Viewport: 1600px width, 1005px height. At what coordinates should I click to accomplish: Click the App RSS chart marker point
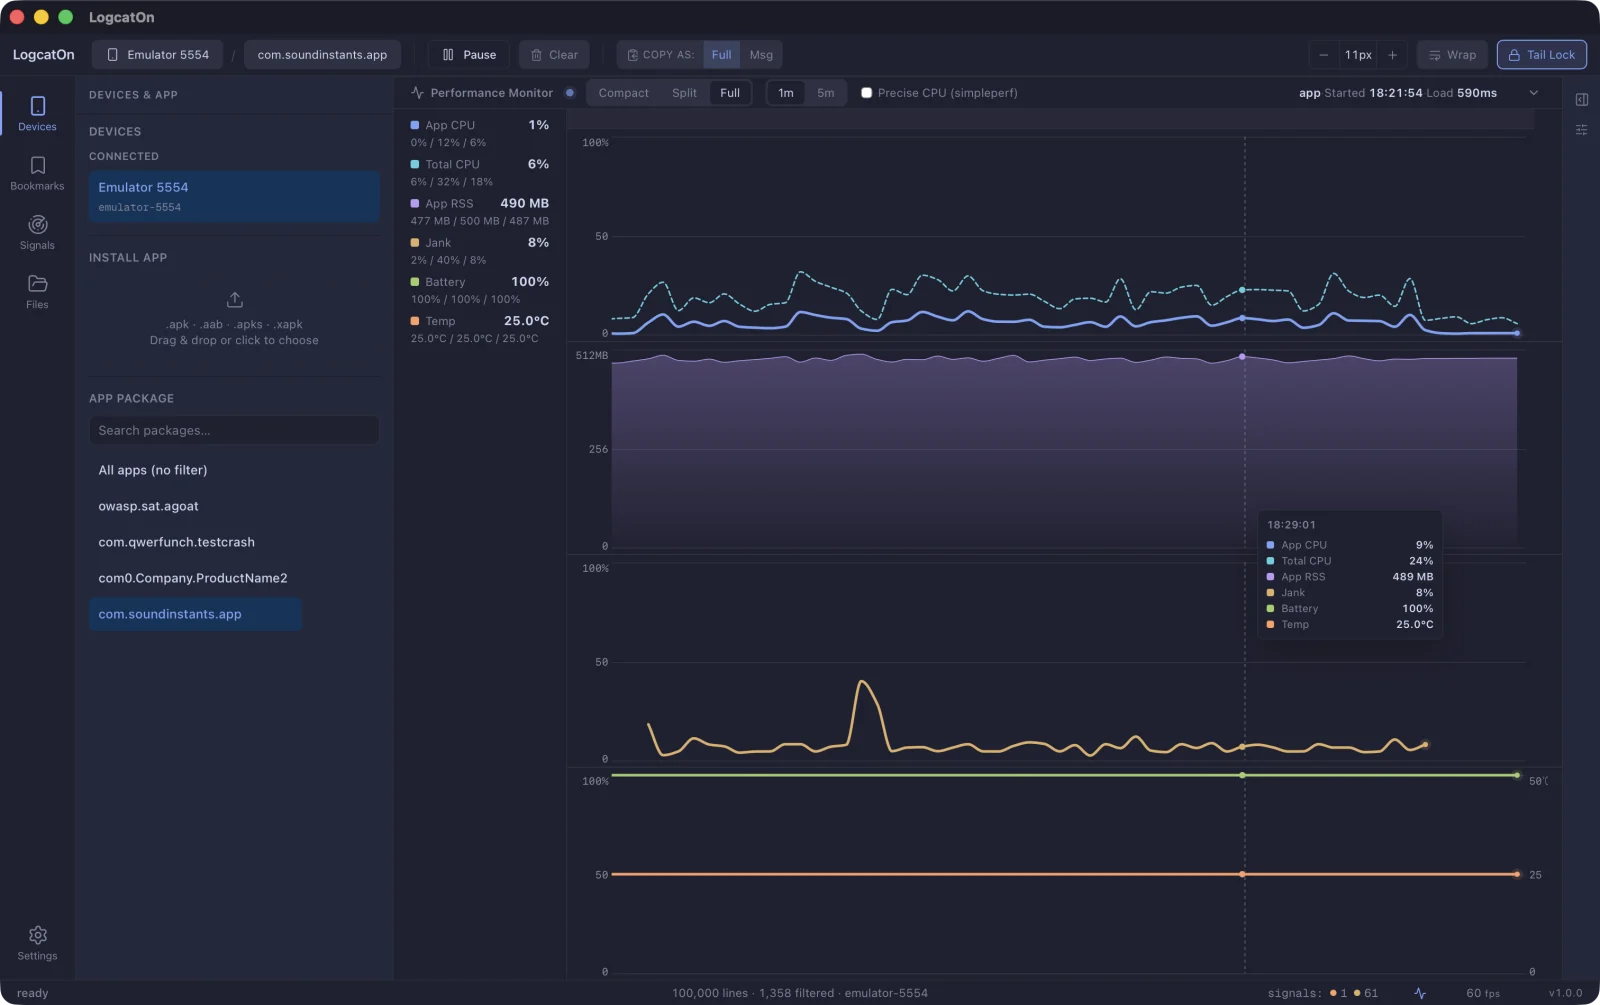[1243, 356]
